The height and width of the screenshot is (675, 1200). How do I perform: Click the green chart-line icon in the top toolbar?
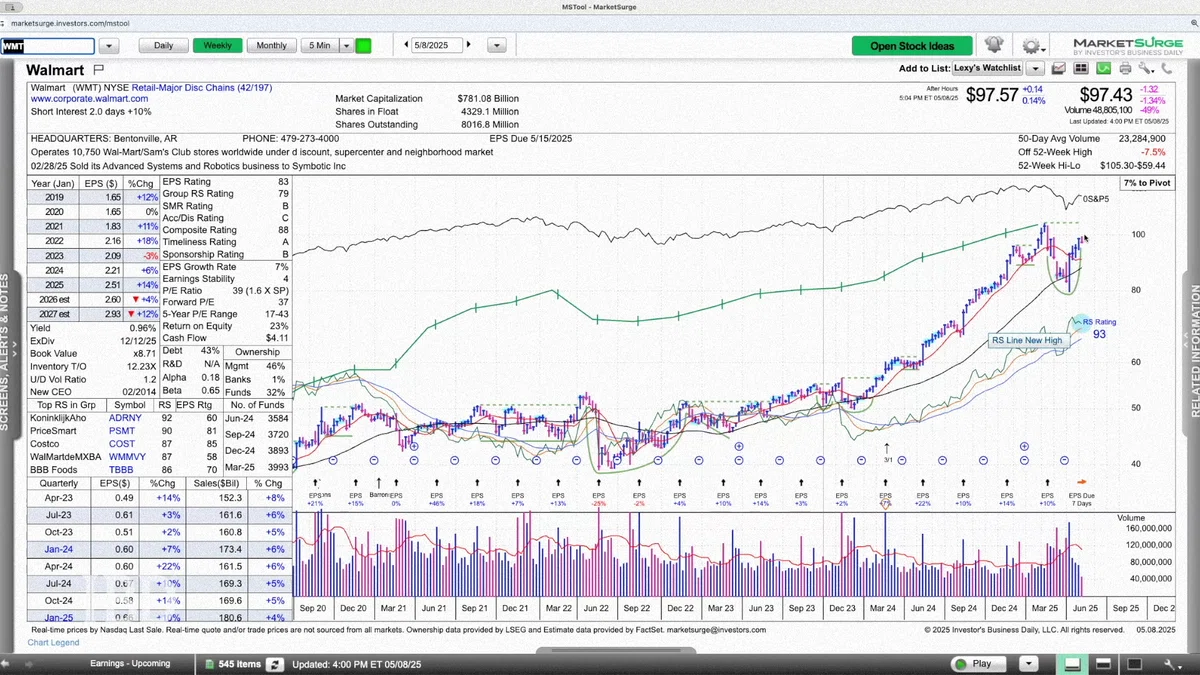coord(1103,68)
